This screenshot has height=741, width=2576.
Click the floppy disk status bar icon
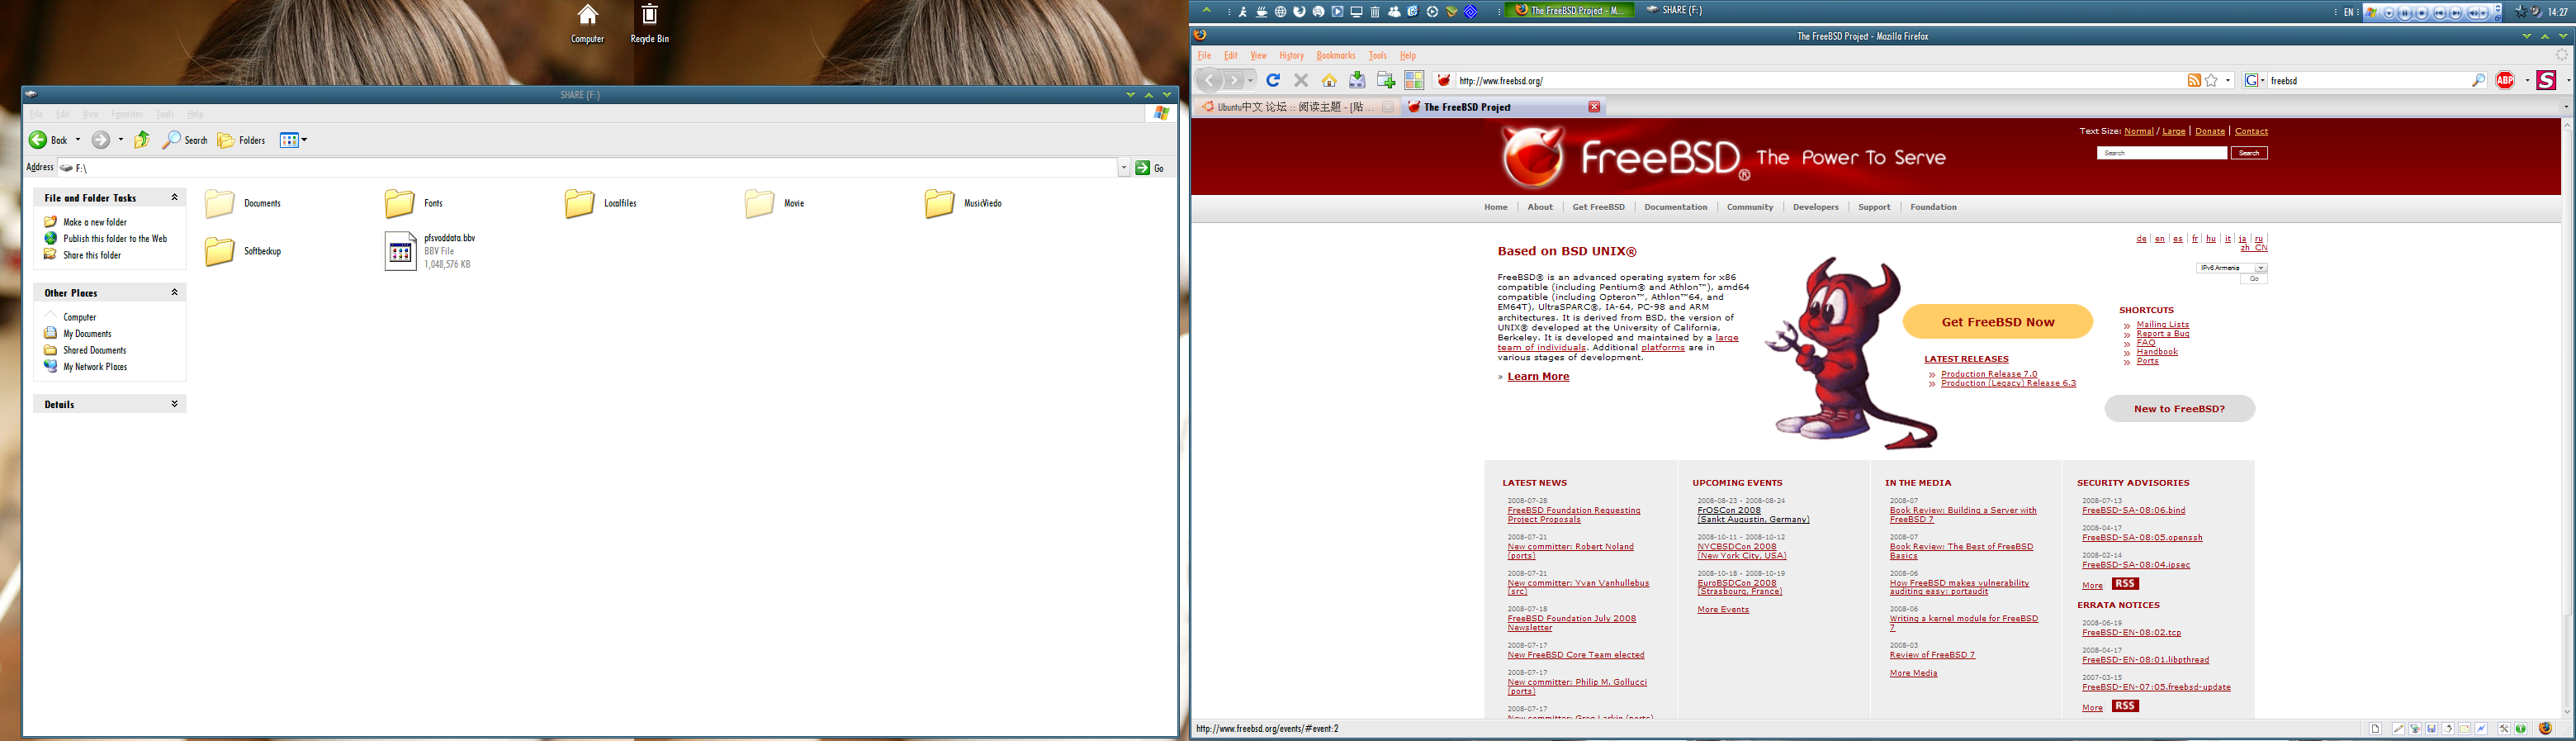tap(2431, 729)
